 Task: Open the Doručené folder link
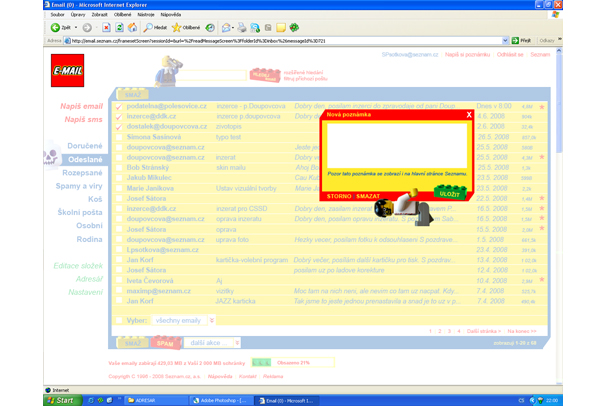point(84,146)
